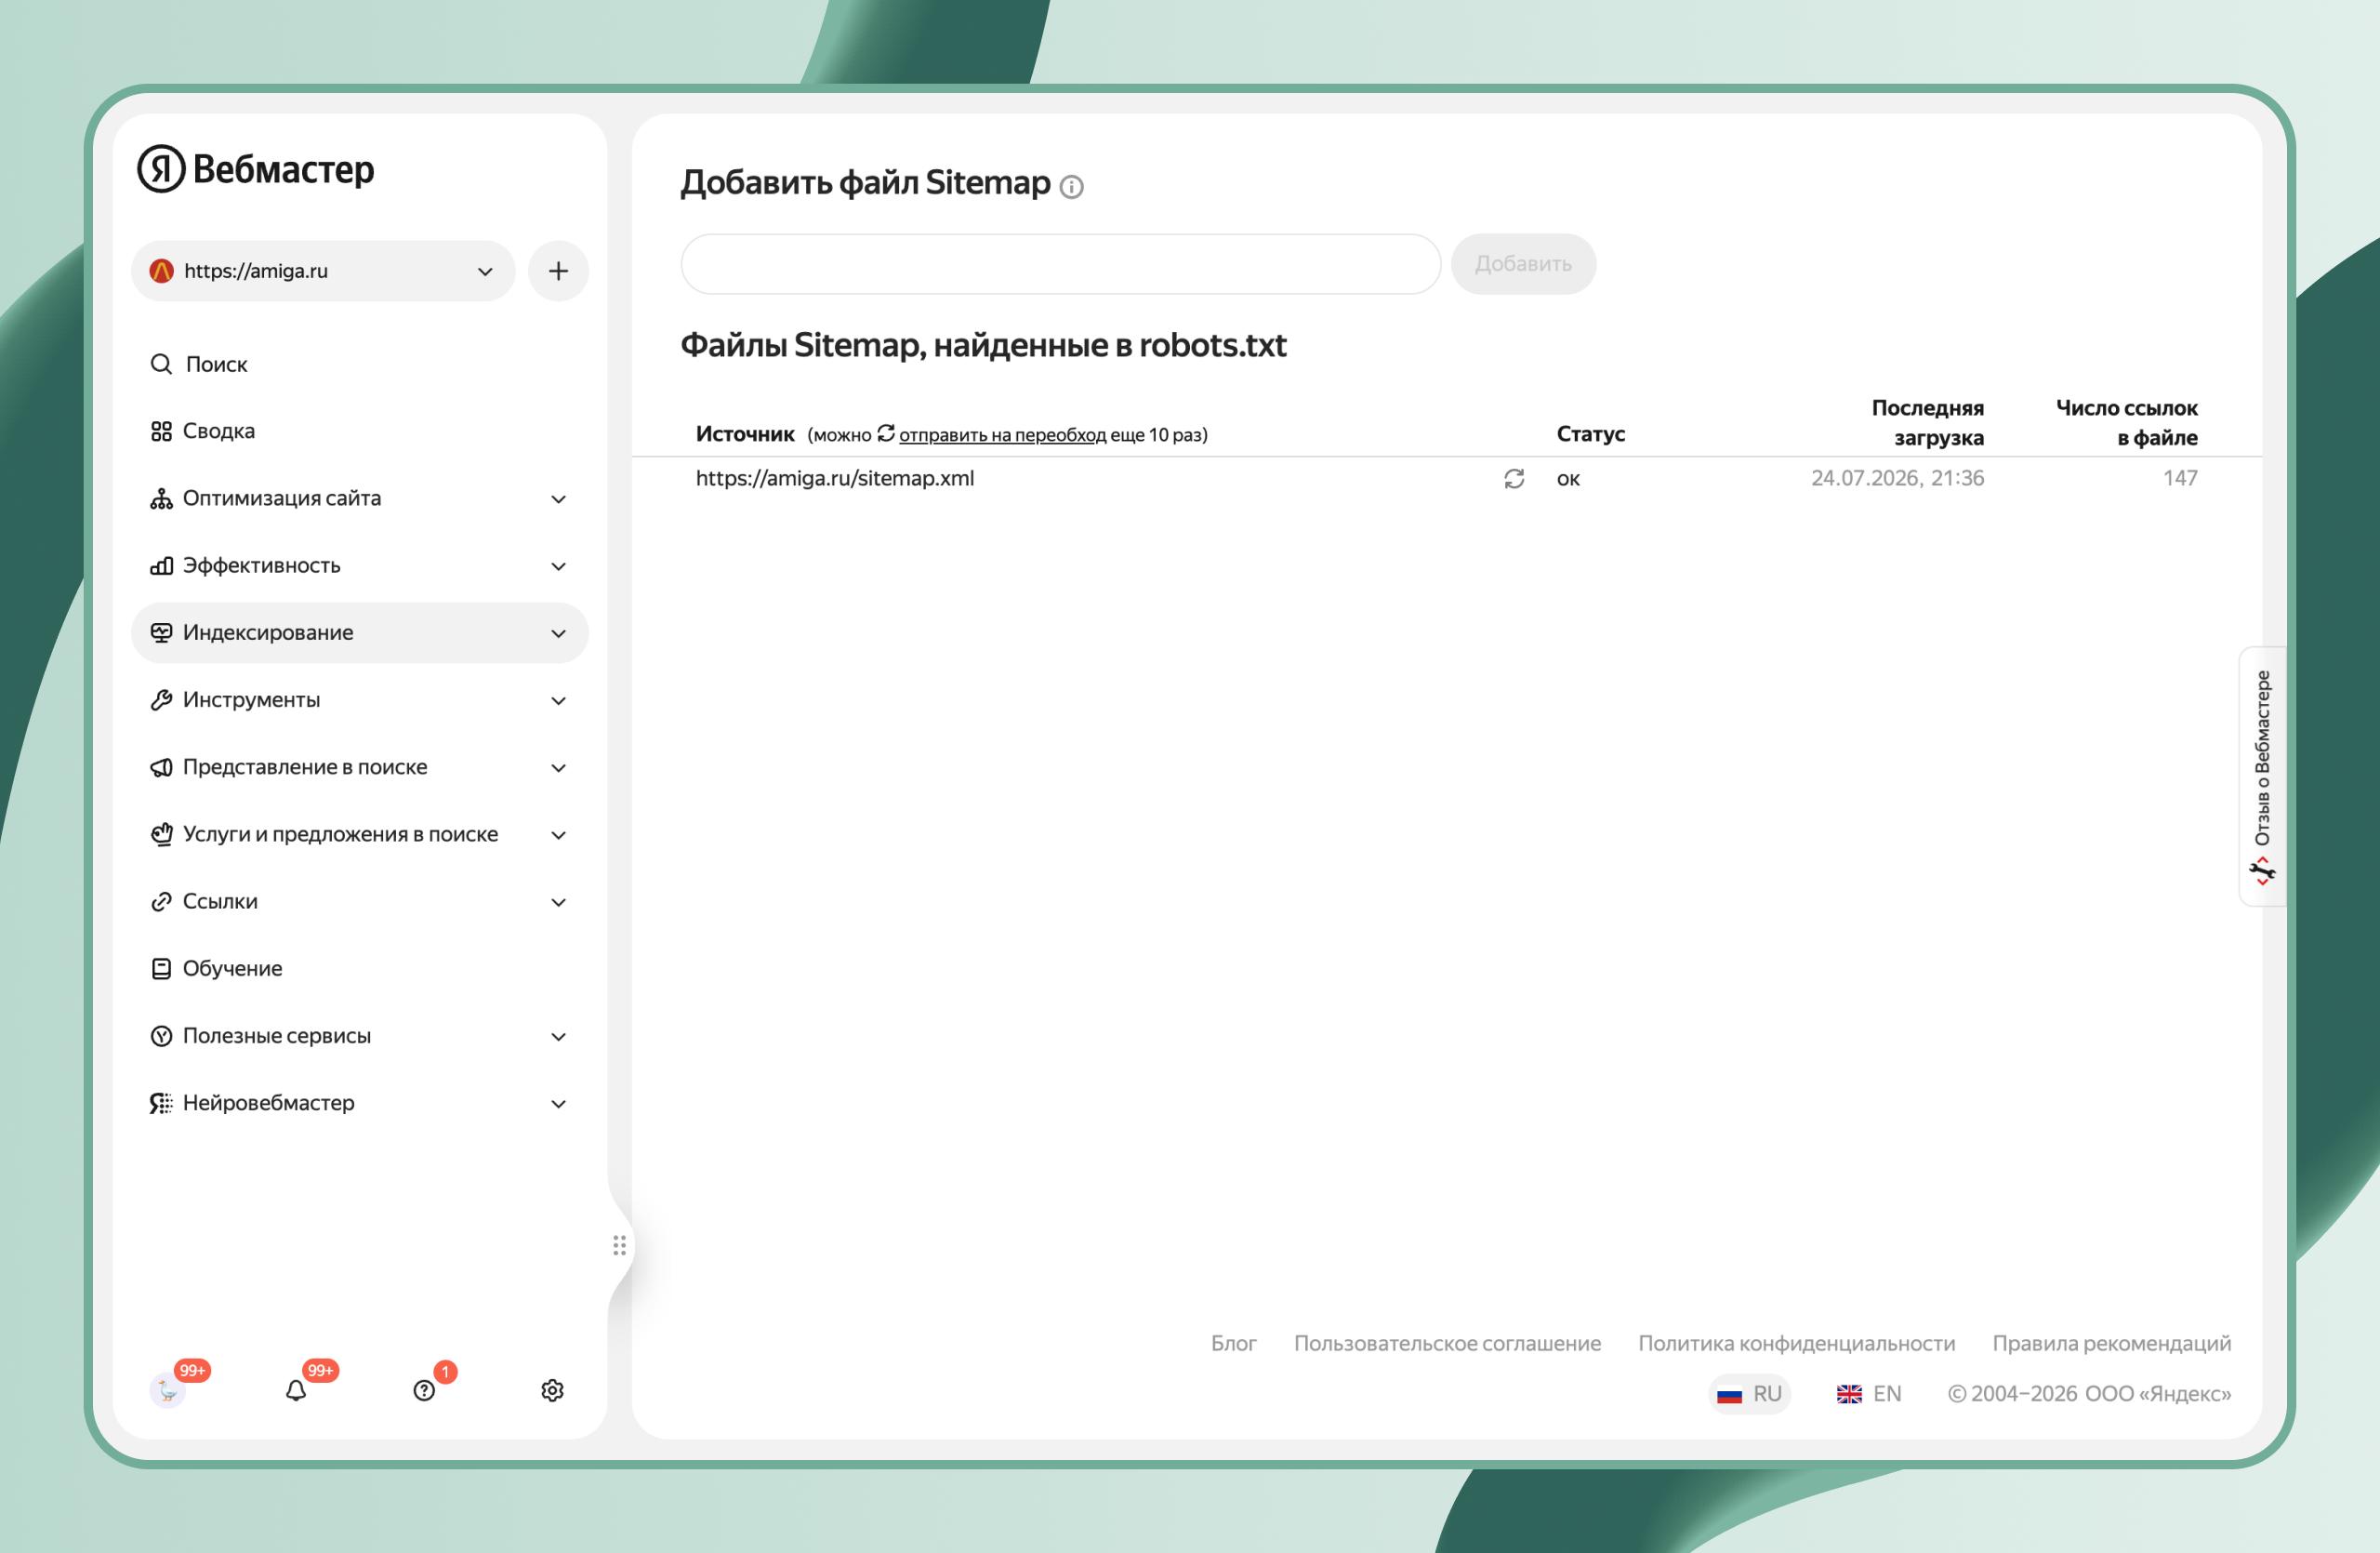Click the ОК status cell
Image resolution: width=2380 pixels, height=1553 pixels.
click(x=1568, y=480)
